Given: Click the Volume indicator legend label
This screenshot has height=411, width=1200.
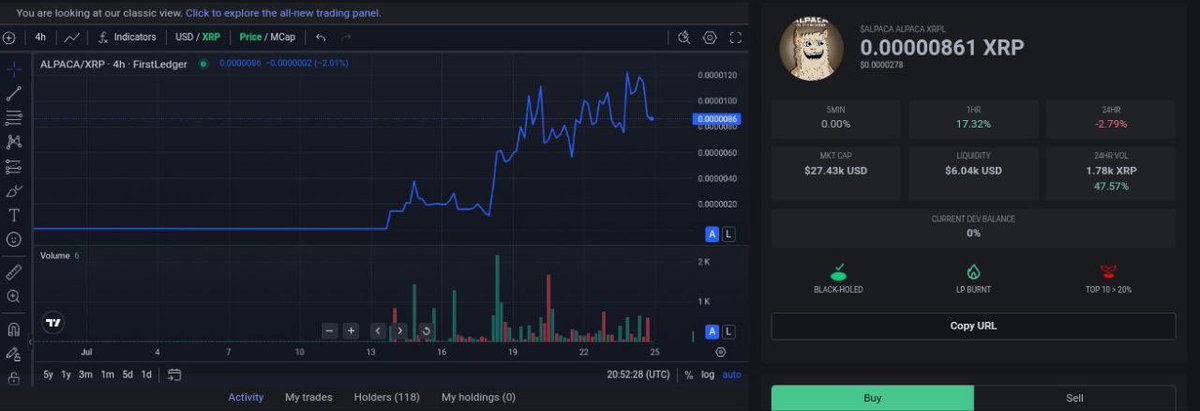Looking at the screenshot, I should tap(55, 256).
